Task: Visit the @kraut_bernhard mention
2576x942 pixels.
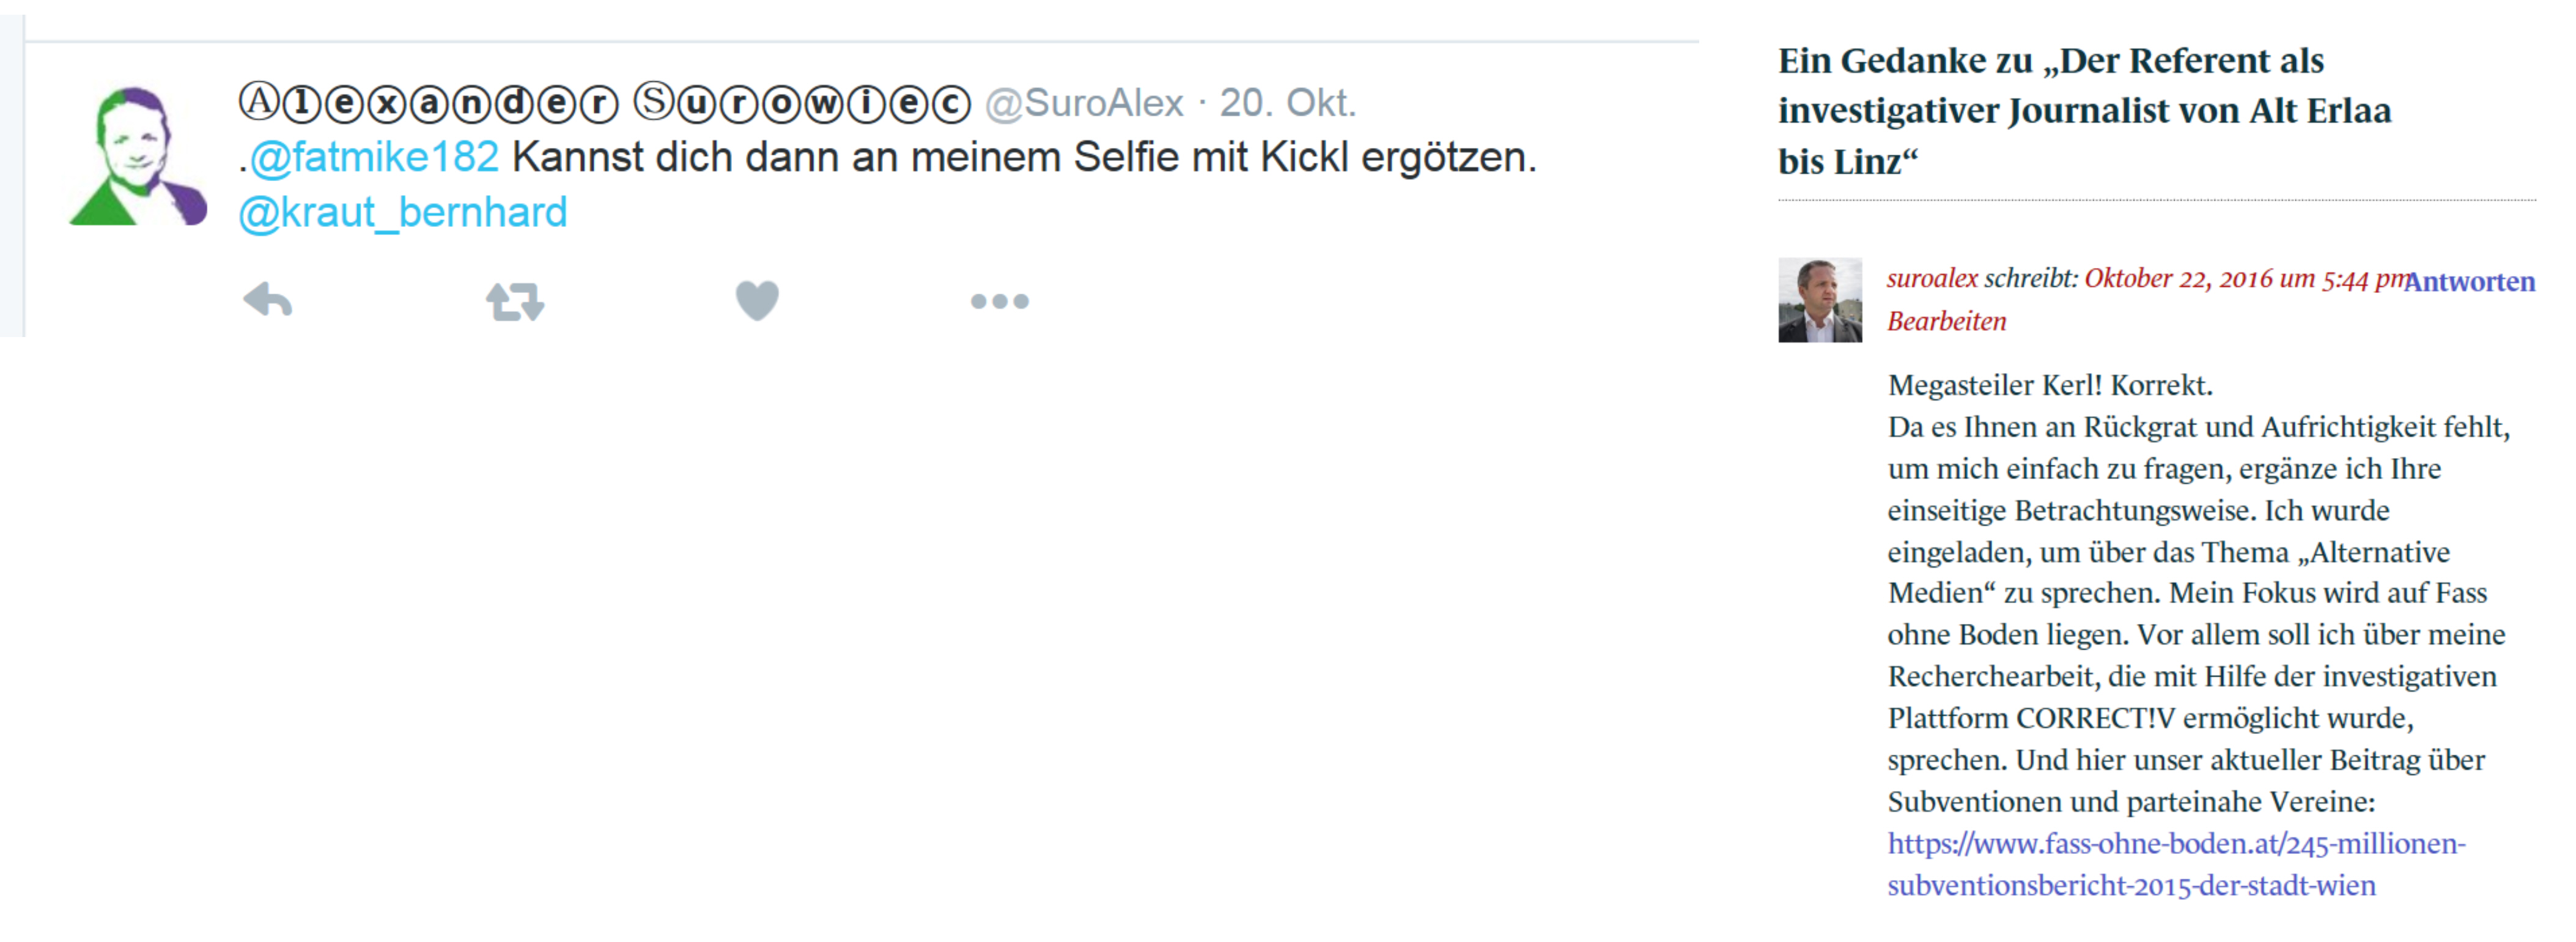Action: (x=403, y=212)
